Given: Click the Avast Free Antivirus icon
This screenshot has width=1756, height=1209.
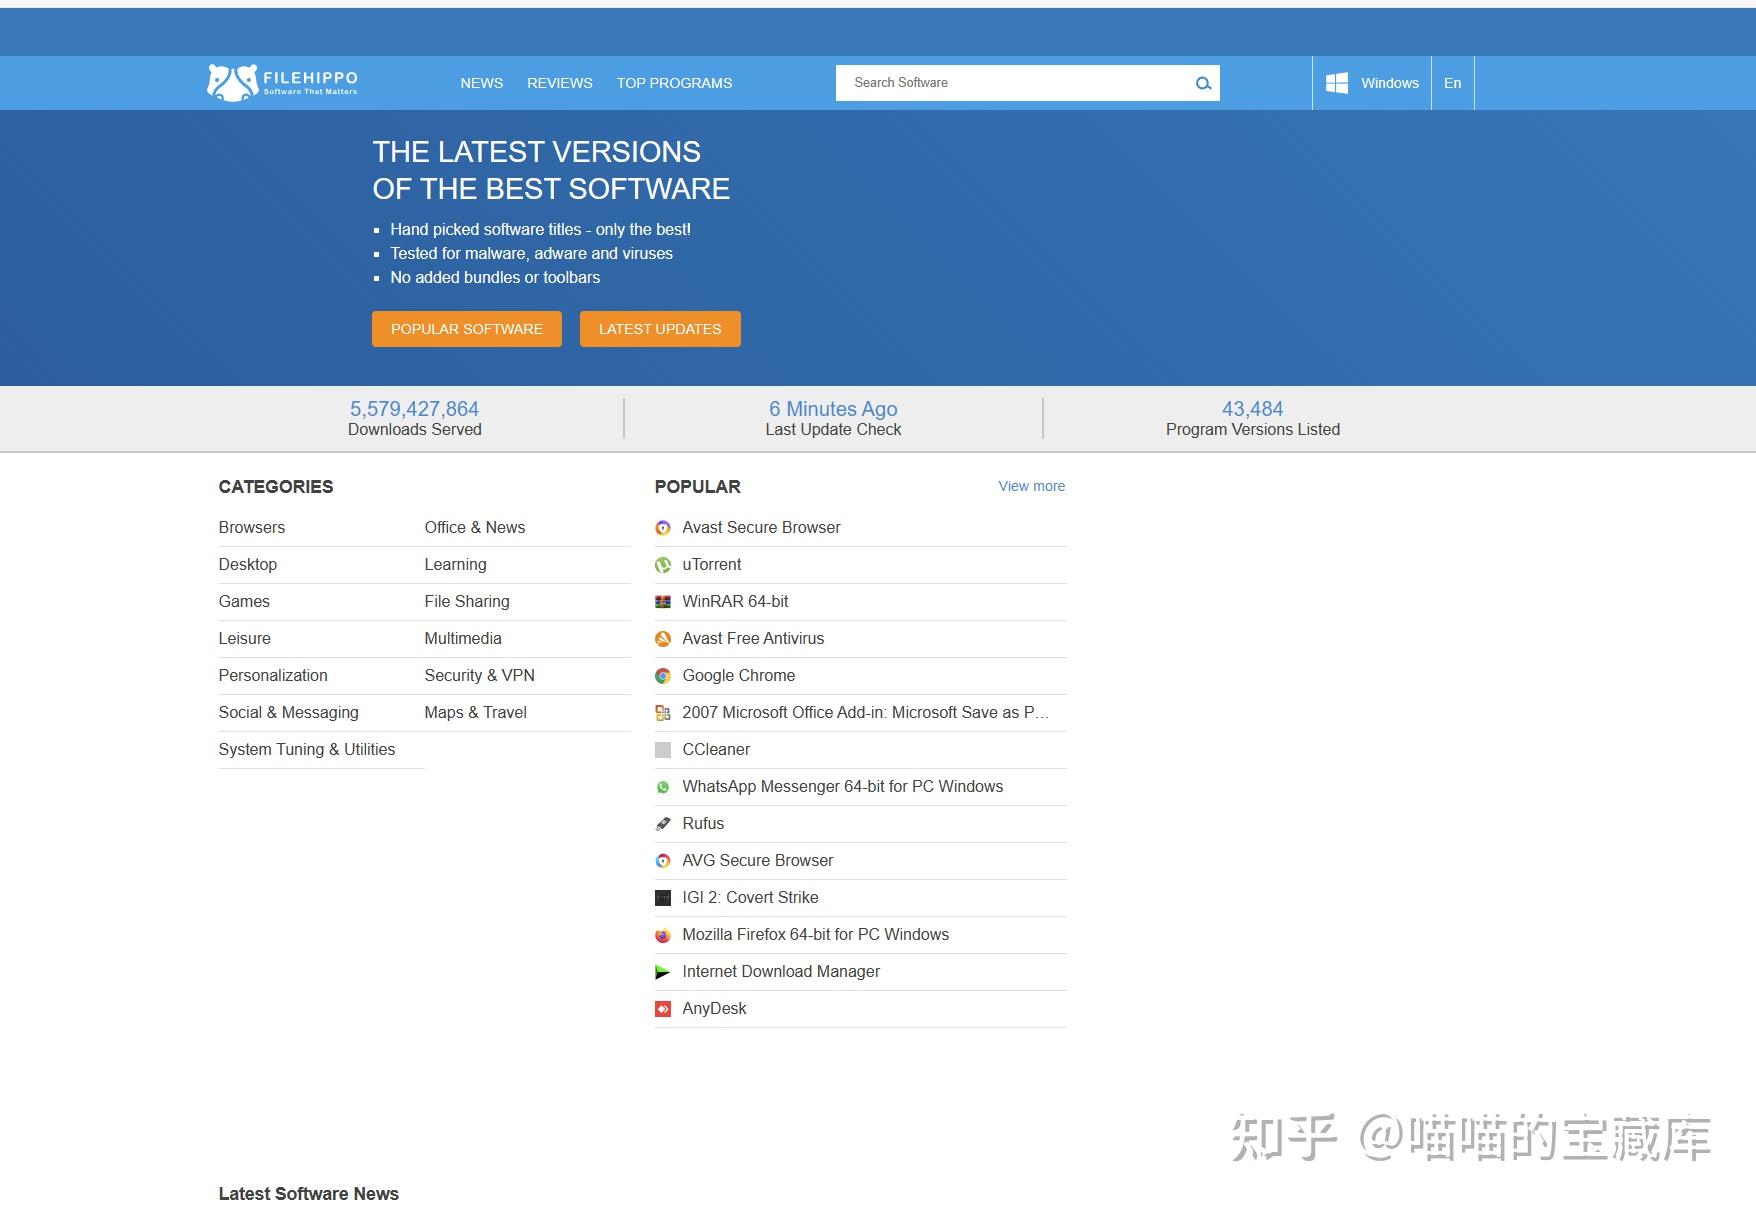Looking at the screenshot, I should [x=663, y=639].
